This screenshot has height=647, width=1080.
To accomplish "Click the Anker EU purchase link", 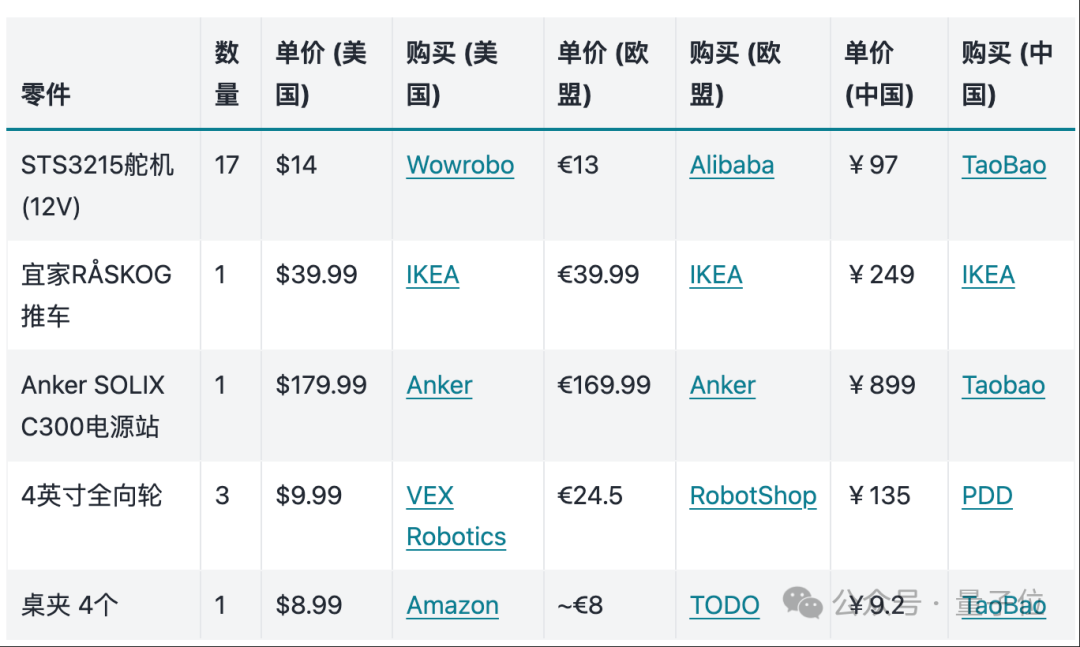I will 722,385.
